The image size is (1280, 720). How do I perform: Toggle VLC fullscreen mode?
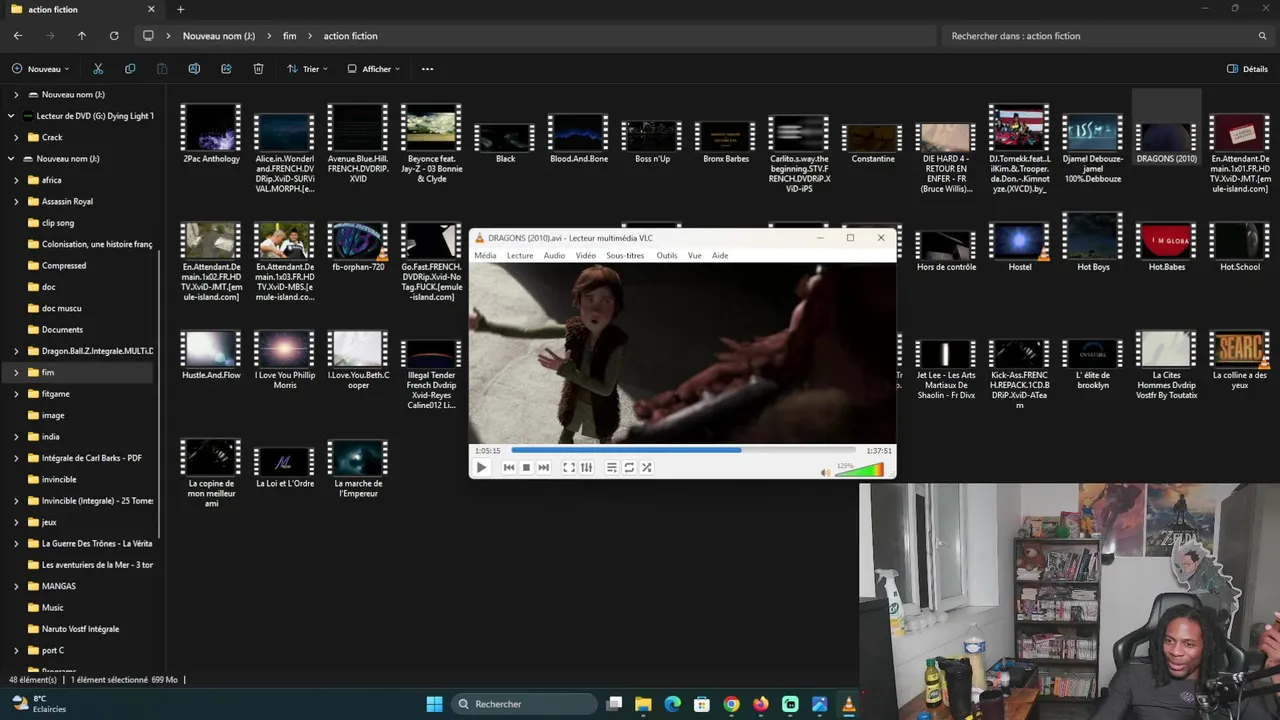point(569,467)
